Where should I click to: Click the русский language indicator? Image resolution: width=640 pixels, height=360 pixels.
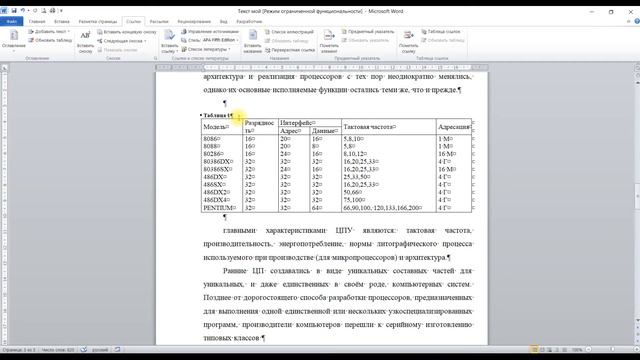click(x=100, y=350)
